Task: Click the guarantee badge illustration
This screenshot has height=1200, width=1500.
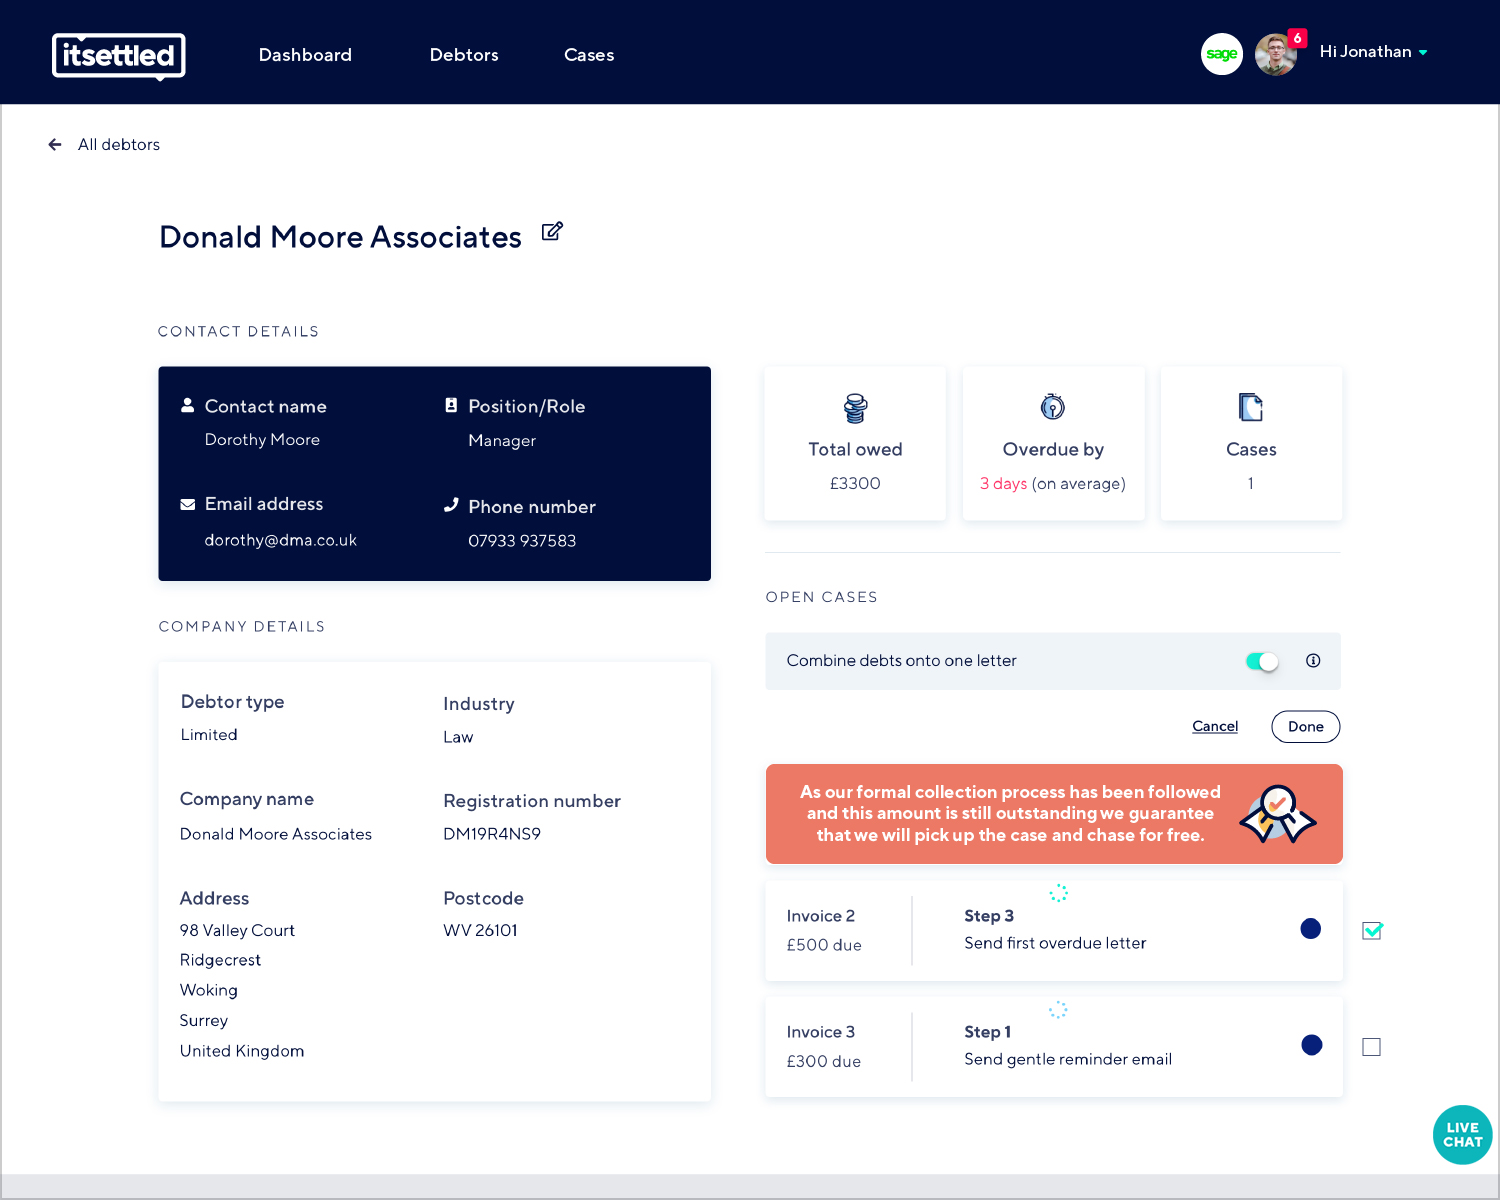Action: tap(1277, 814)
